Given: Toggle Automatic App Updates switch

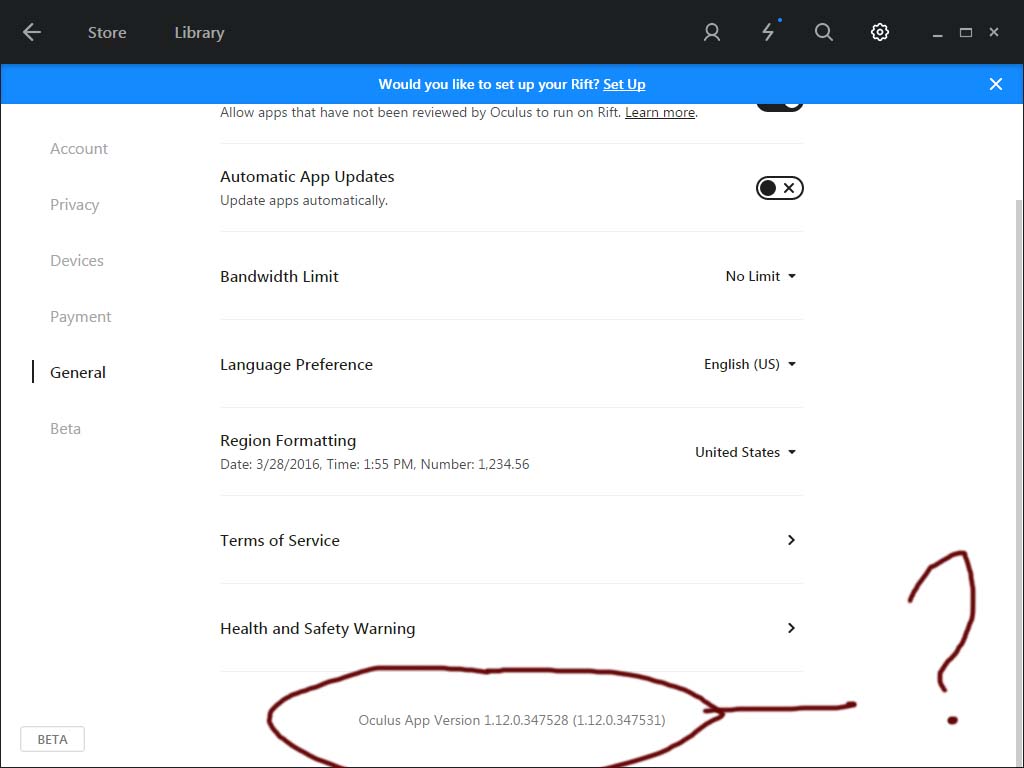Looking at the screenshot, I should tap(779, 188).
